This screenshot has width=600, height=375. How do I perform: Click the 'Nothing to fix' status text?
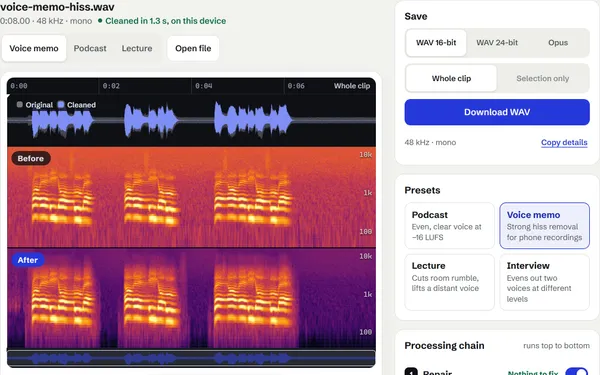point(533,372)
